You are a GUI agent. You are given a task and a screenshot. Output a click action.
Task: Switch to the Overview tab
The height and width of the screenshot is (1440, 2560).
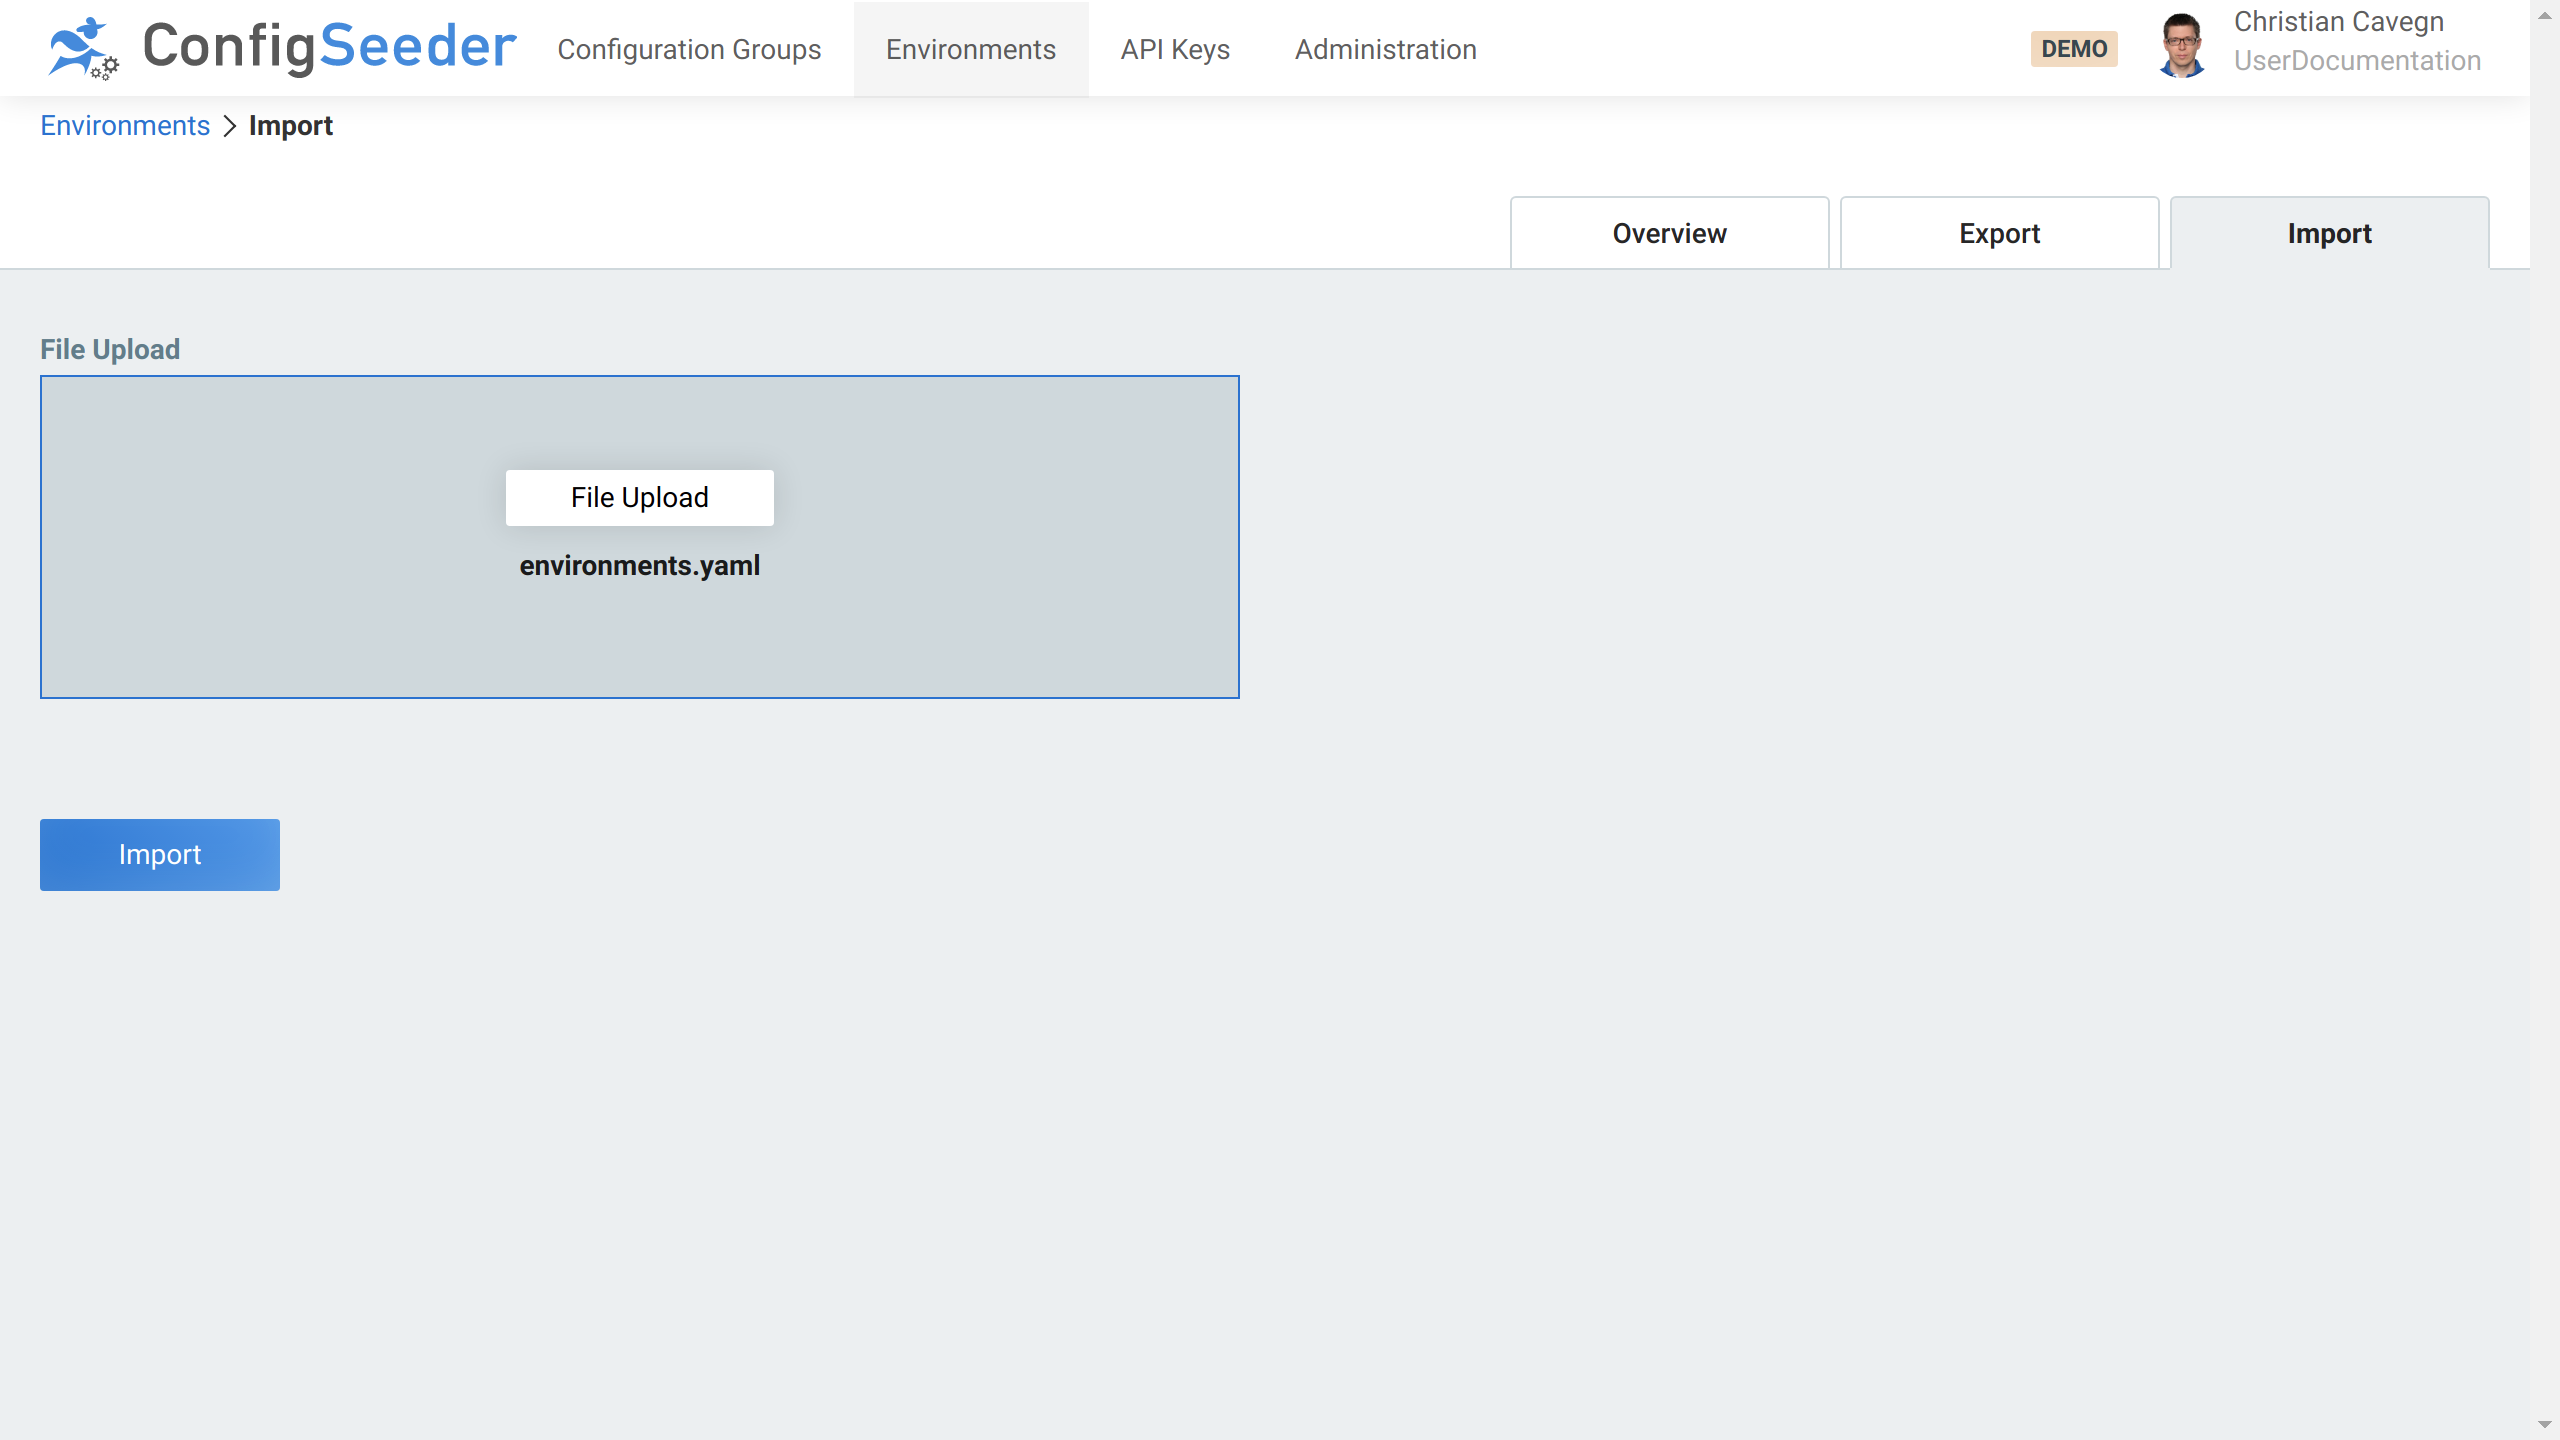click(x=1668, y=233)
